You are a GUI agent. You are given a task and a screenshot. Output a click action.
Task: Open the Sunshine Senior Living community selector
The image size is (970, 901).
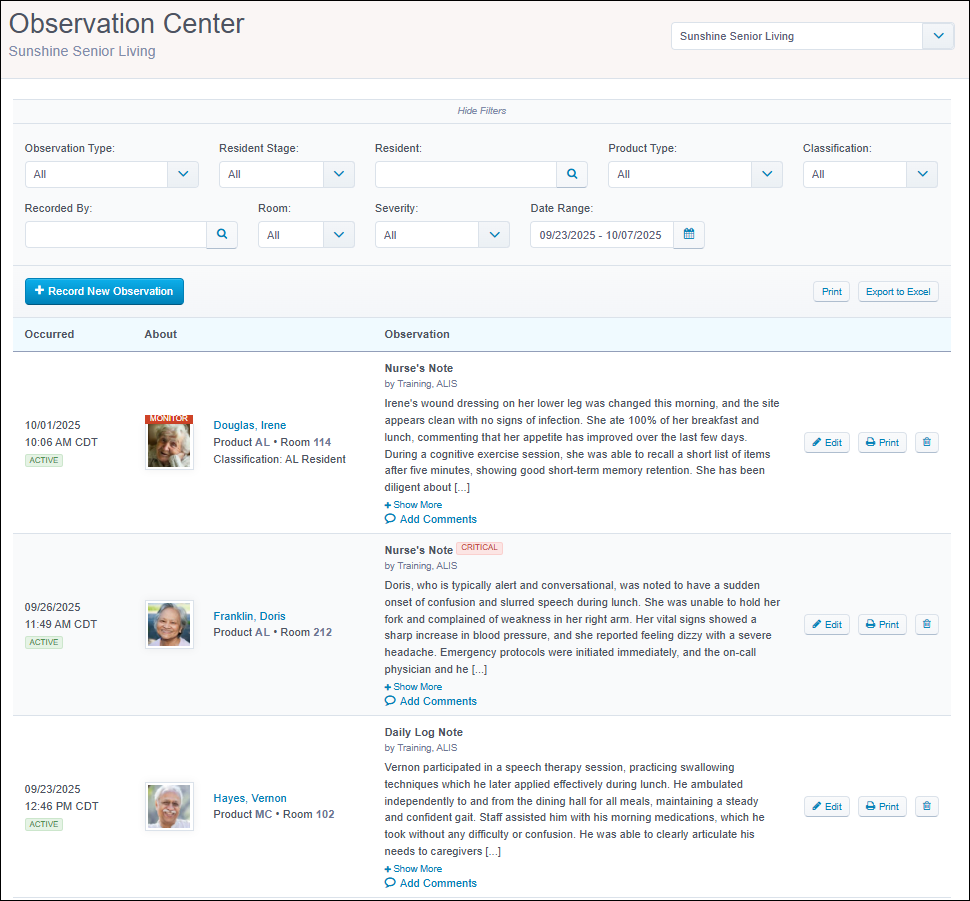tap(812, 36)
